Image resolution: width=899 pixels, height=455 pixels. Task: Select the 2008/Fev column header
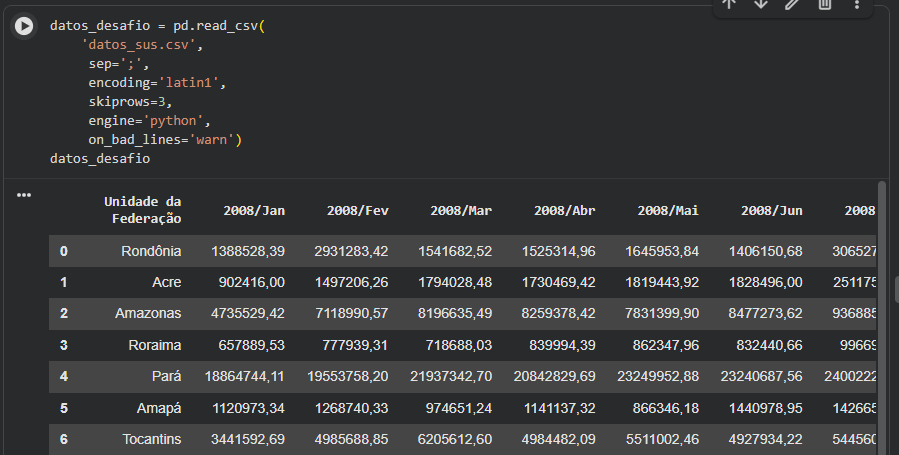click(x=357, y=211)
